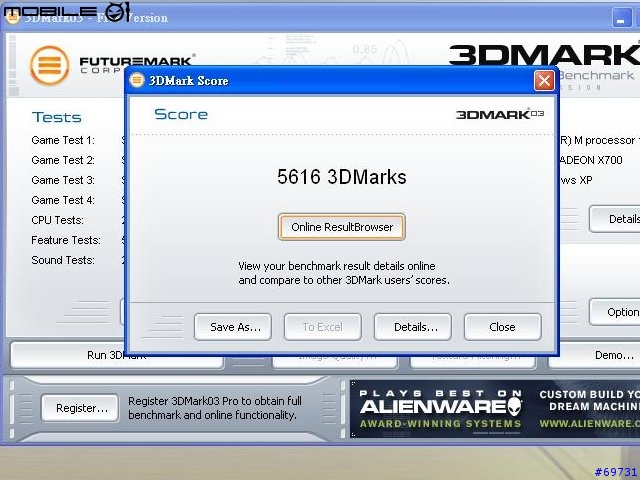Click the Details button in main window

point(615,219)
